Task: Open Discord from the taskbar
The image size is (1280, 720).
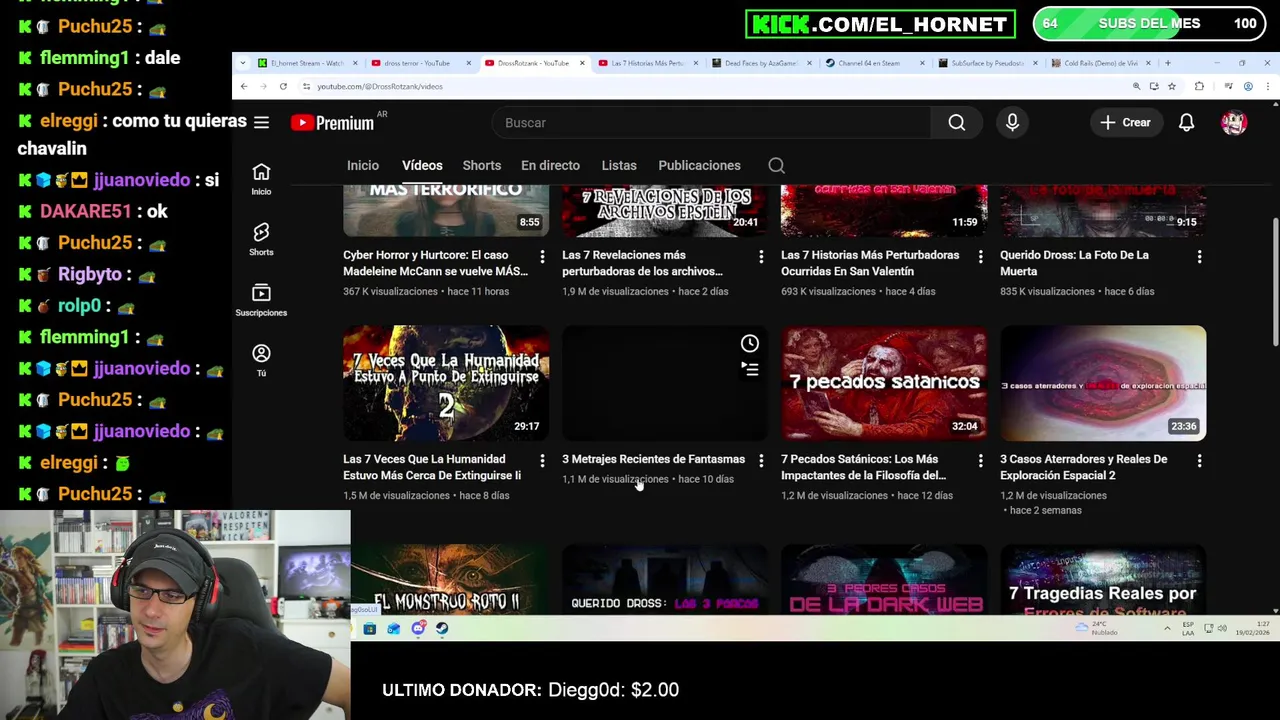Action: click(x=418, y=629)
